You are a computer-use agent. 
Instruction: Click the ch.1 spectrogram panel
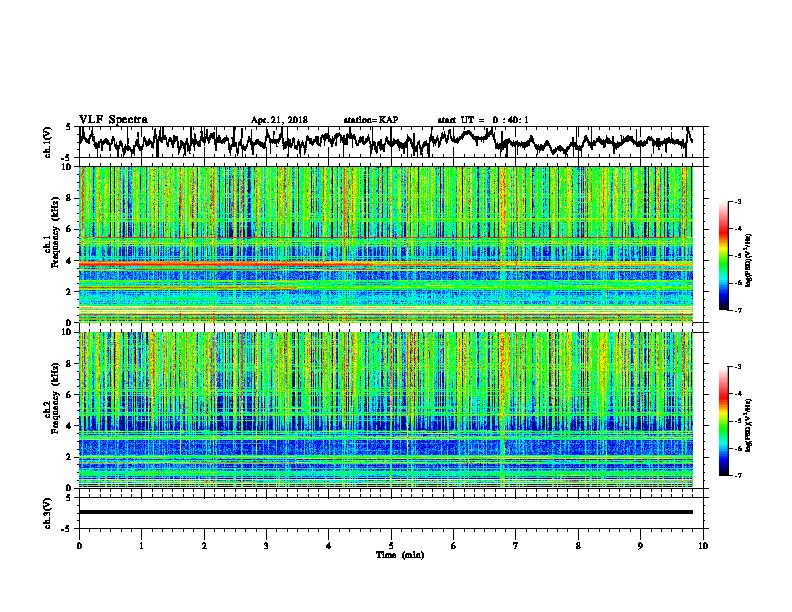[386, 244]
